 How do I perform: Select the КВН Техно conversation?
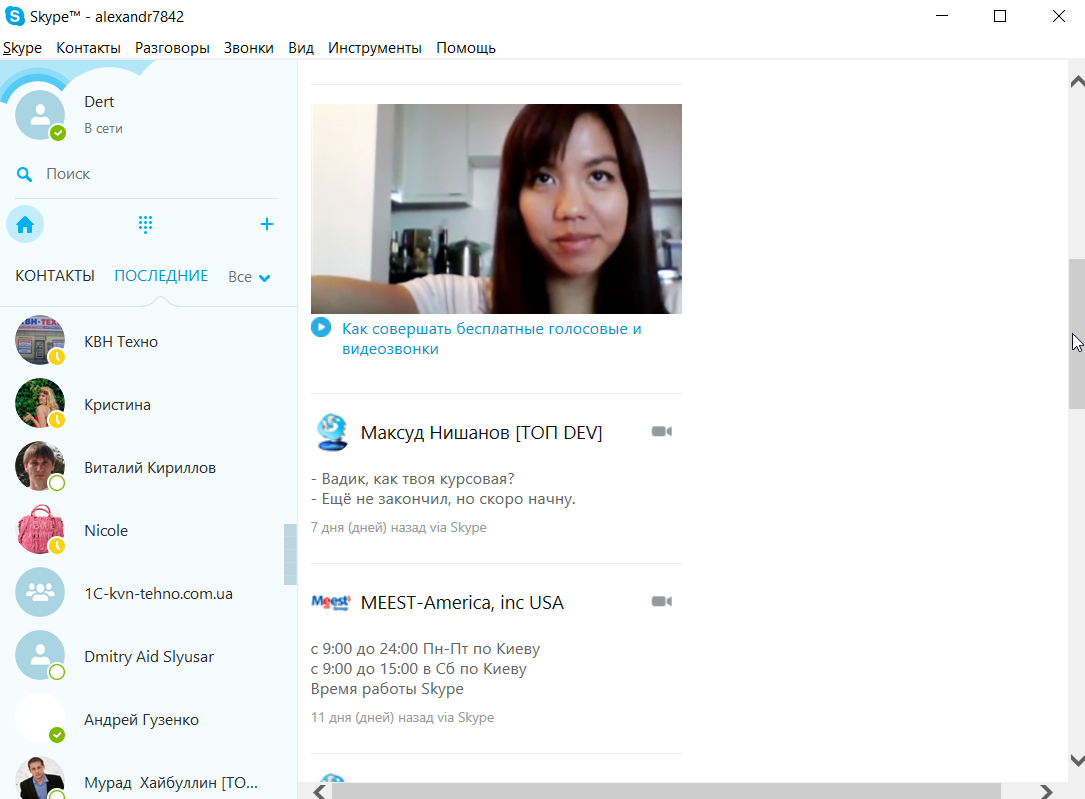[142, 340]
